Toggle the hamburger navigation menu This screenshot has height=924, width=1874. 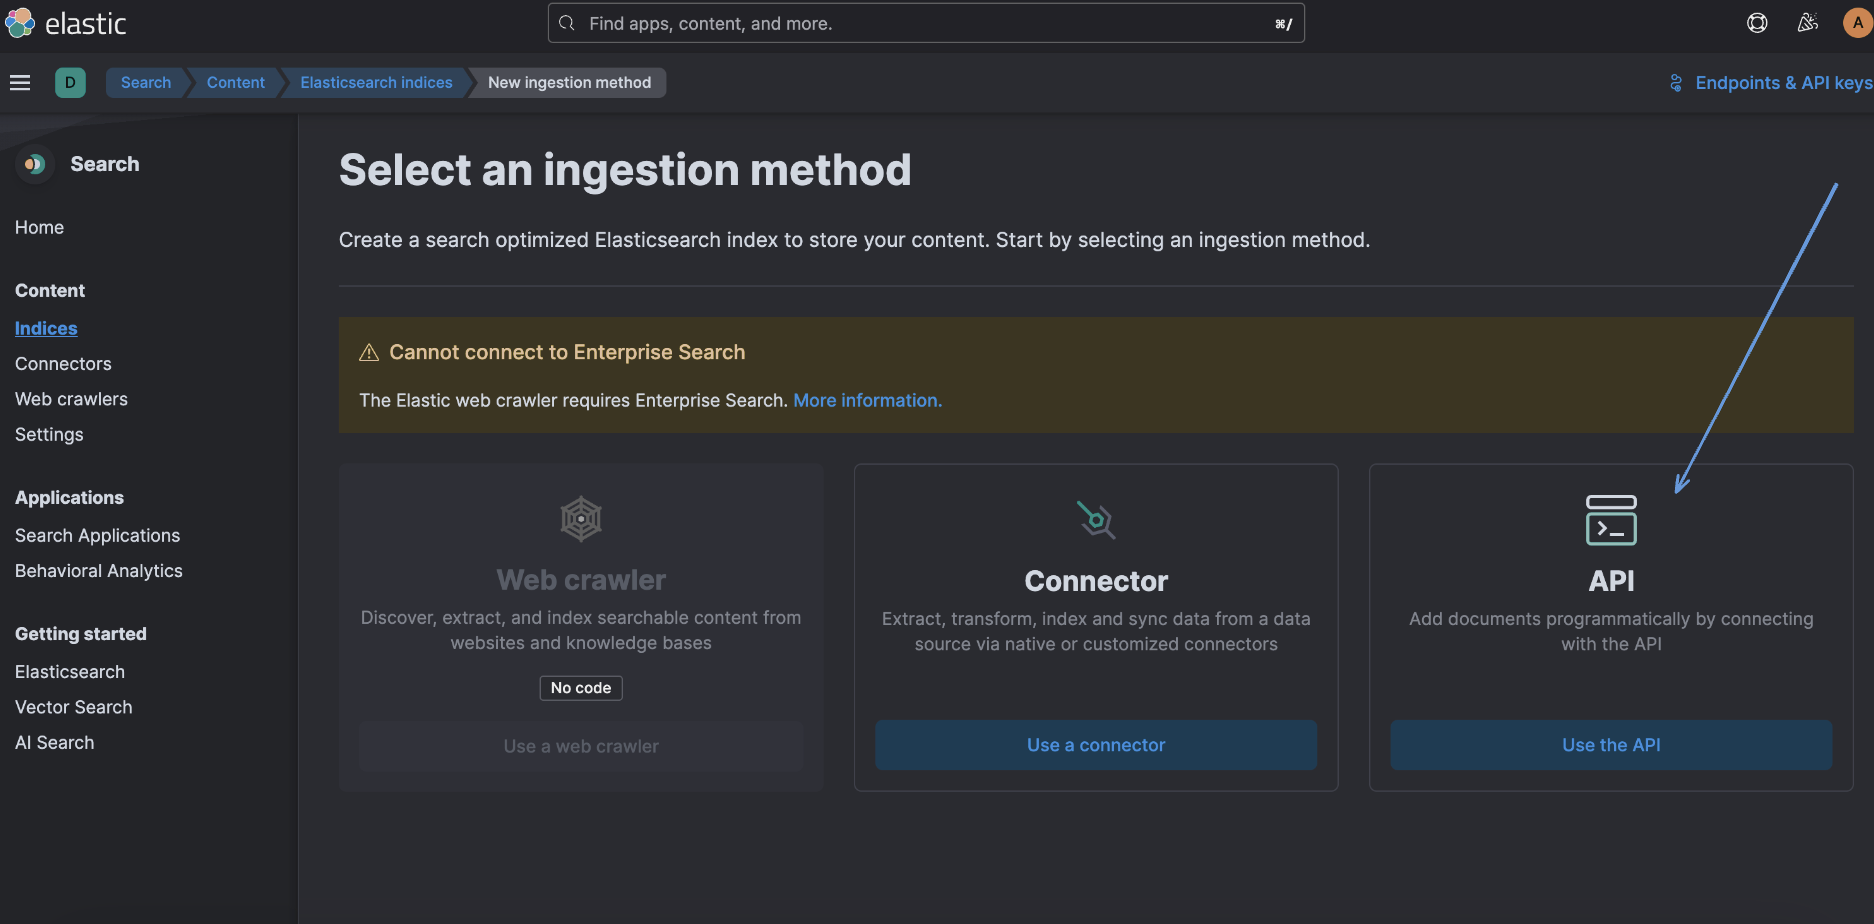(20, 83)
